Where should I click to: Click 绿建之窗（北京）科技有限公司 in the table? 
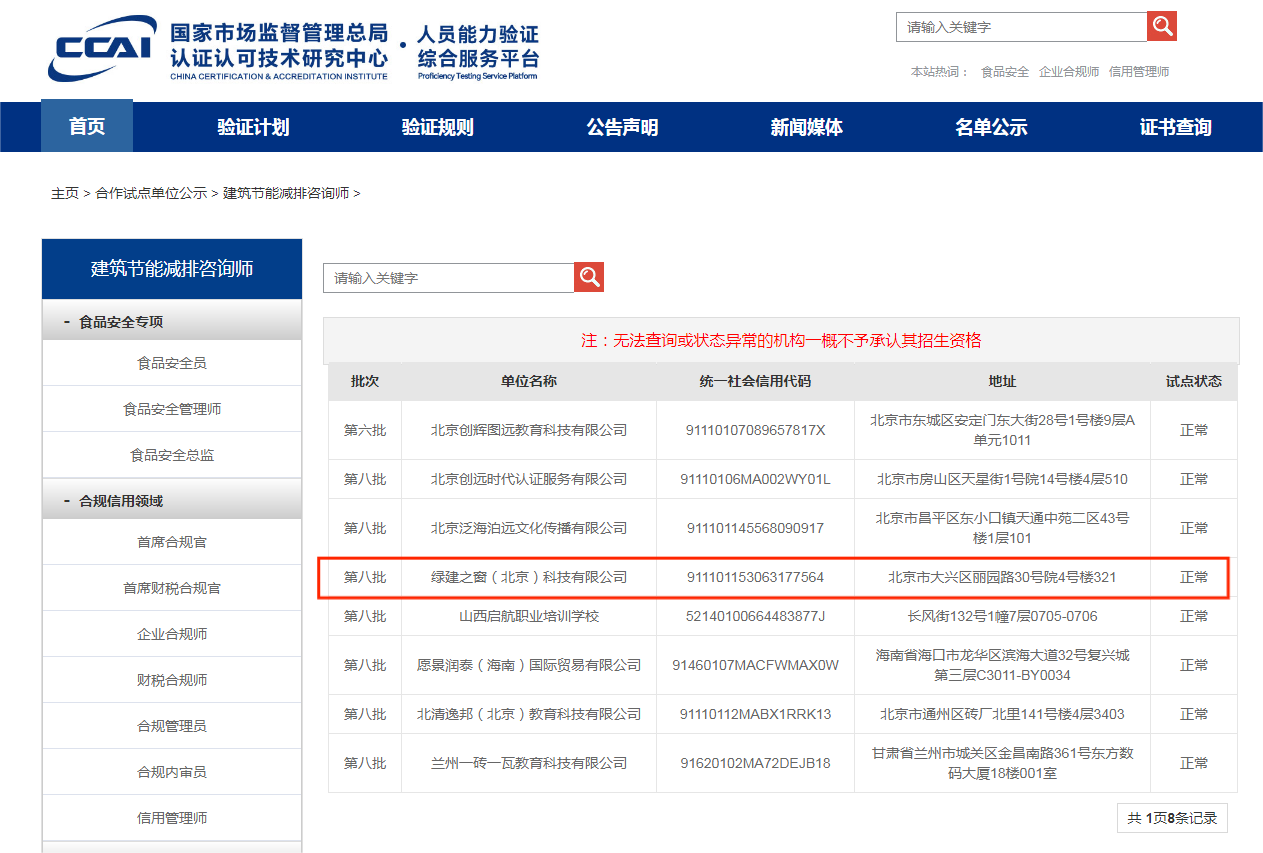click(x=529, y=577)
